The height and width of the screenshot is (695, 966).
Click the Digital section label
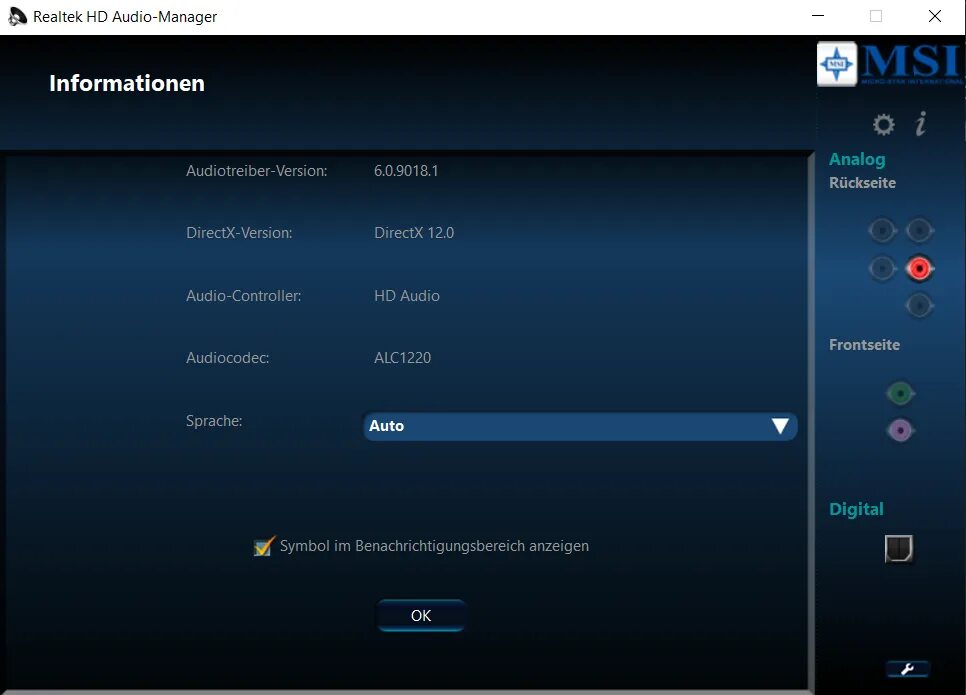pos(856,509)
